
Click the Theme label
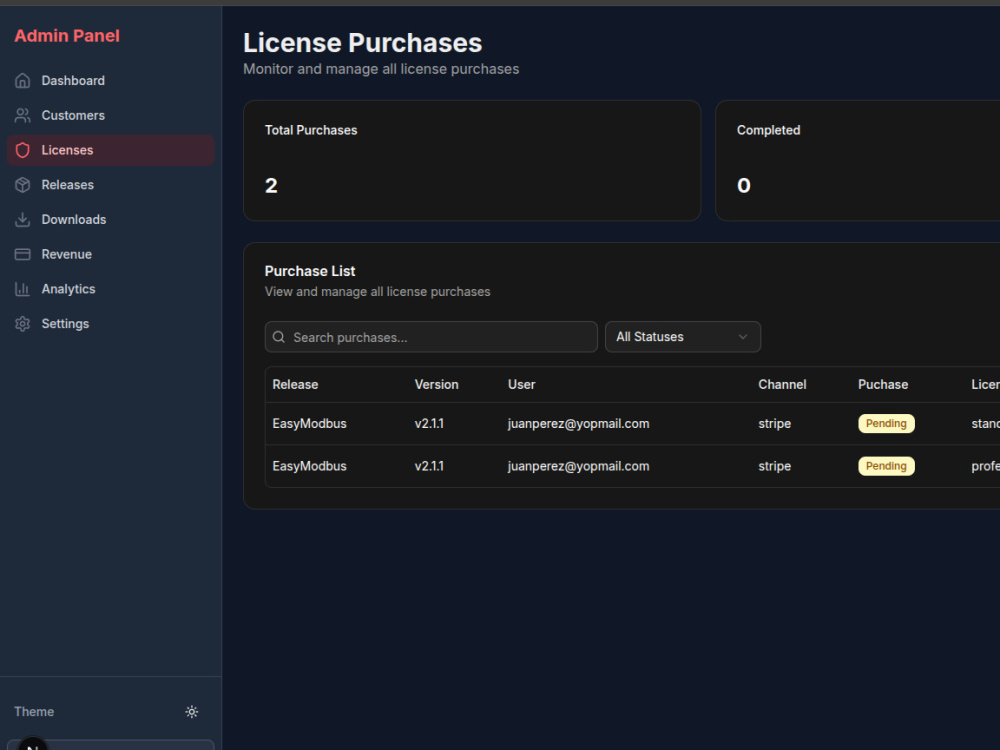pyautogui.click(x=34, y=712)
